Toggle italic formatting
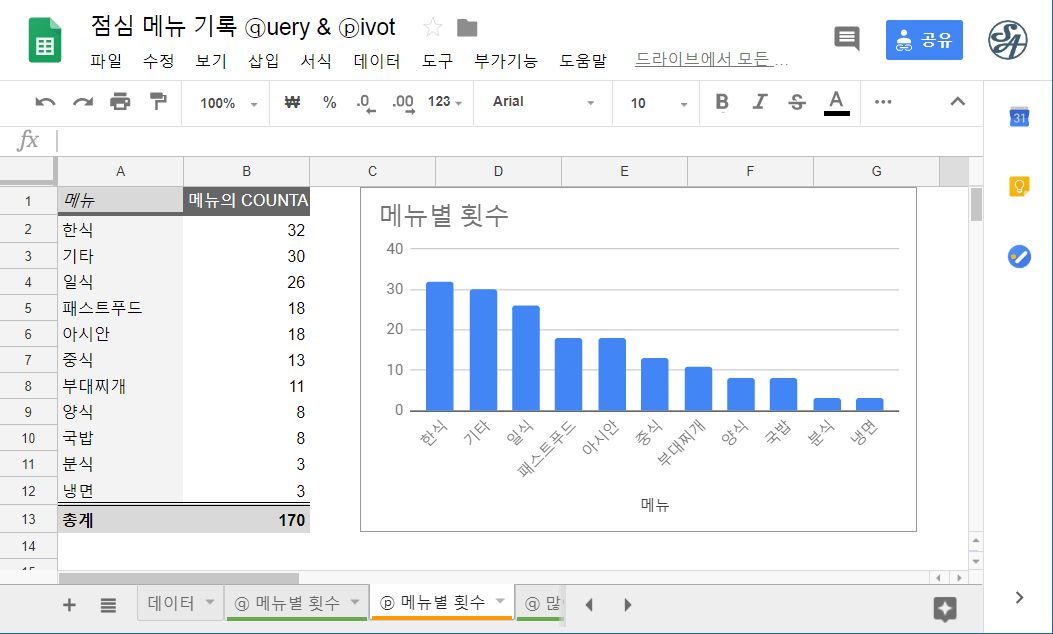Image resolution: width=1053 pixels, height=634 pixels. (x=758, y=101)
